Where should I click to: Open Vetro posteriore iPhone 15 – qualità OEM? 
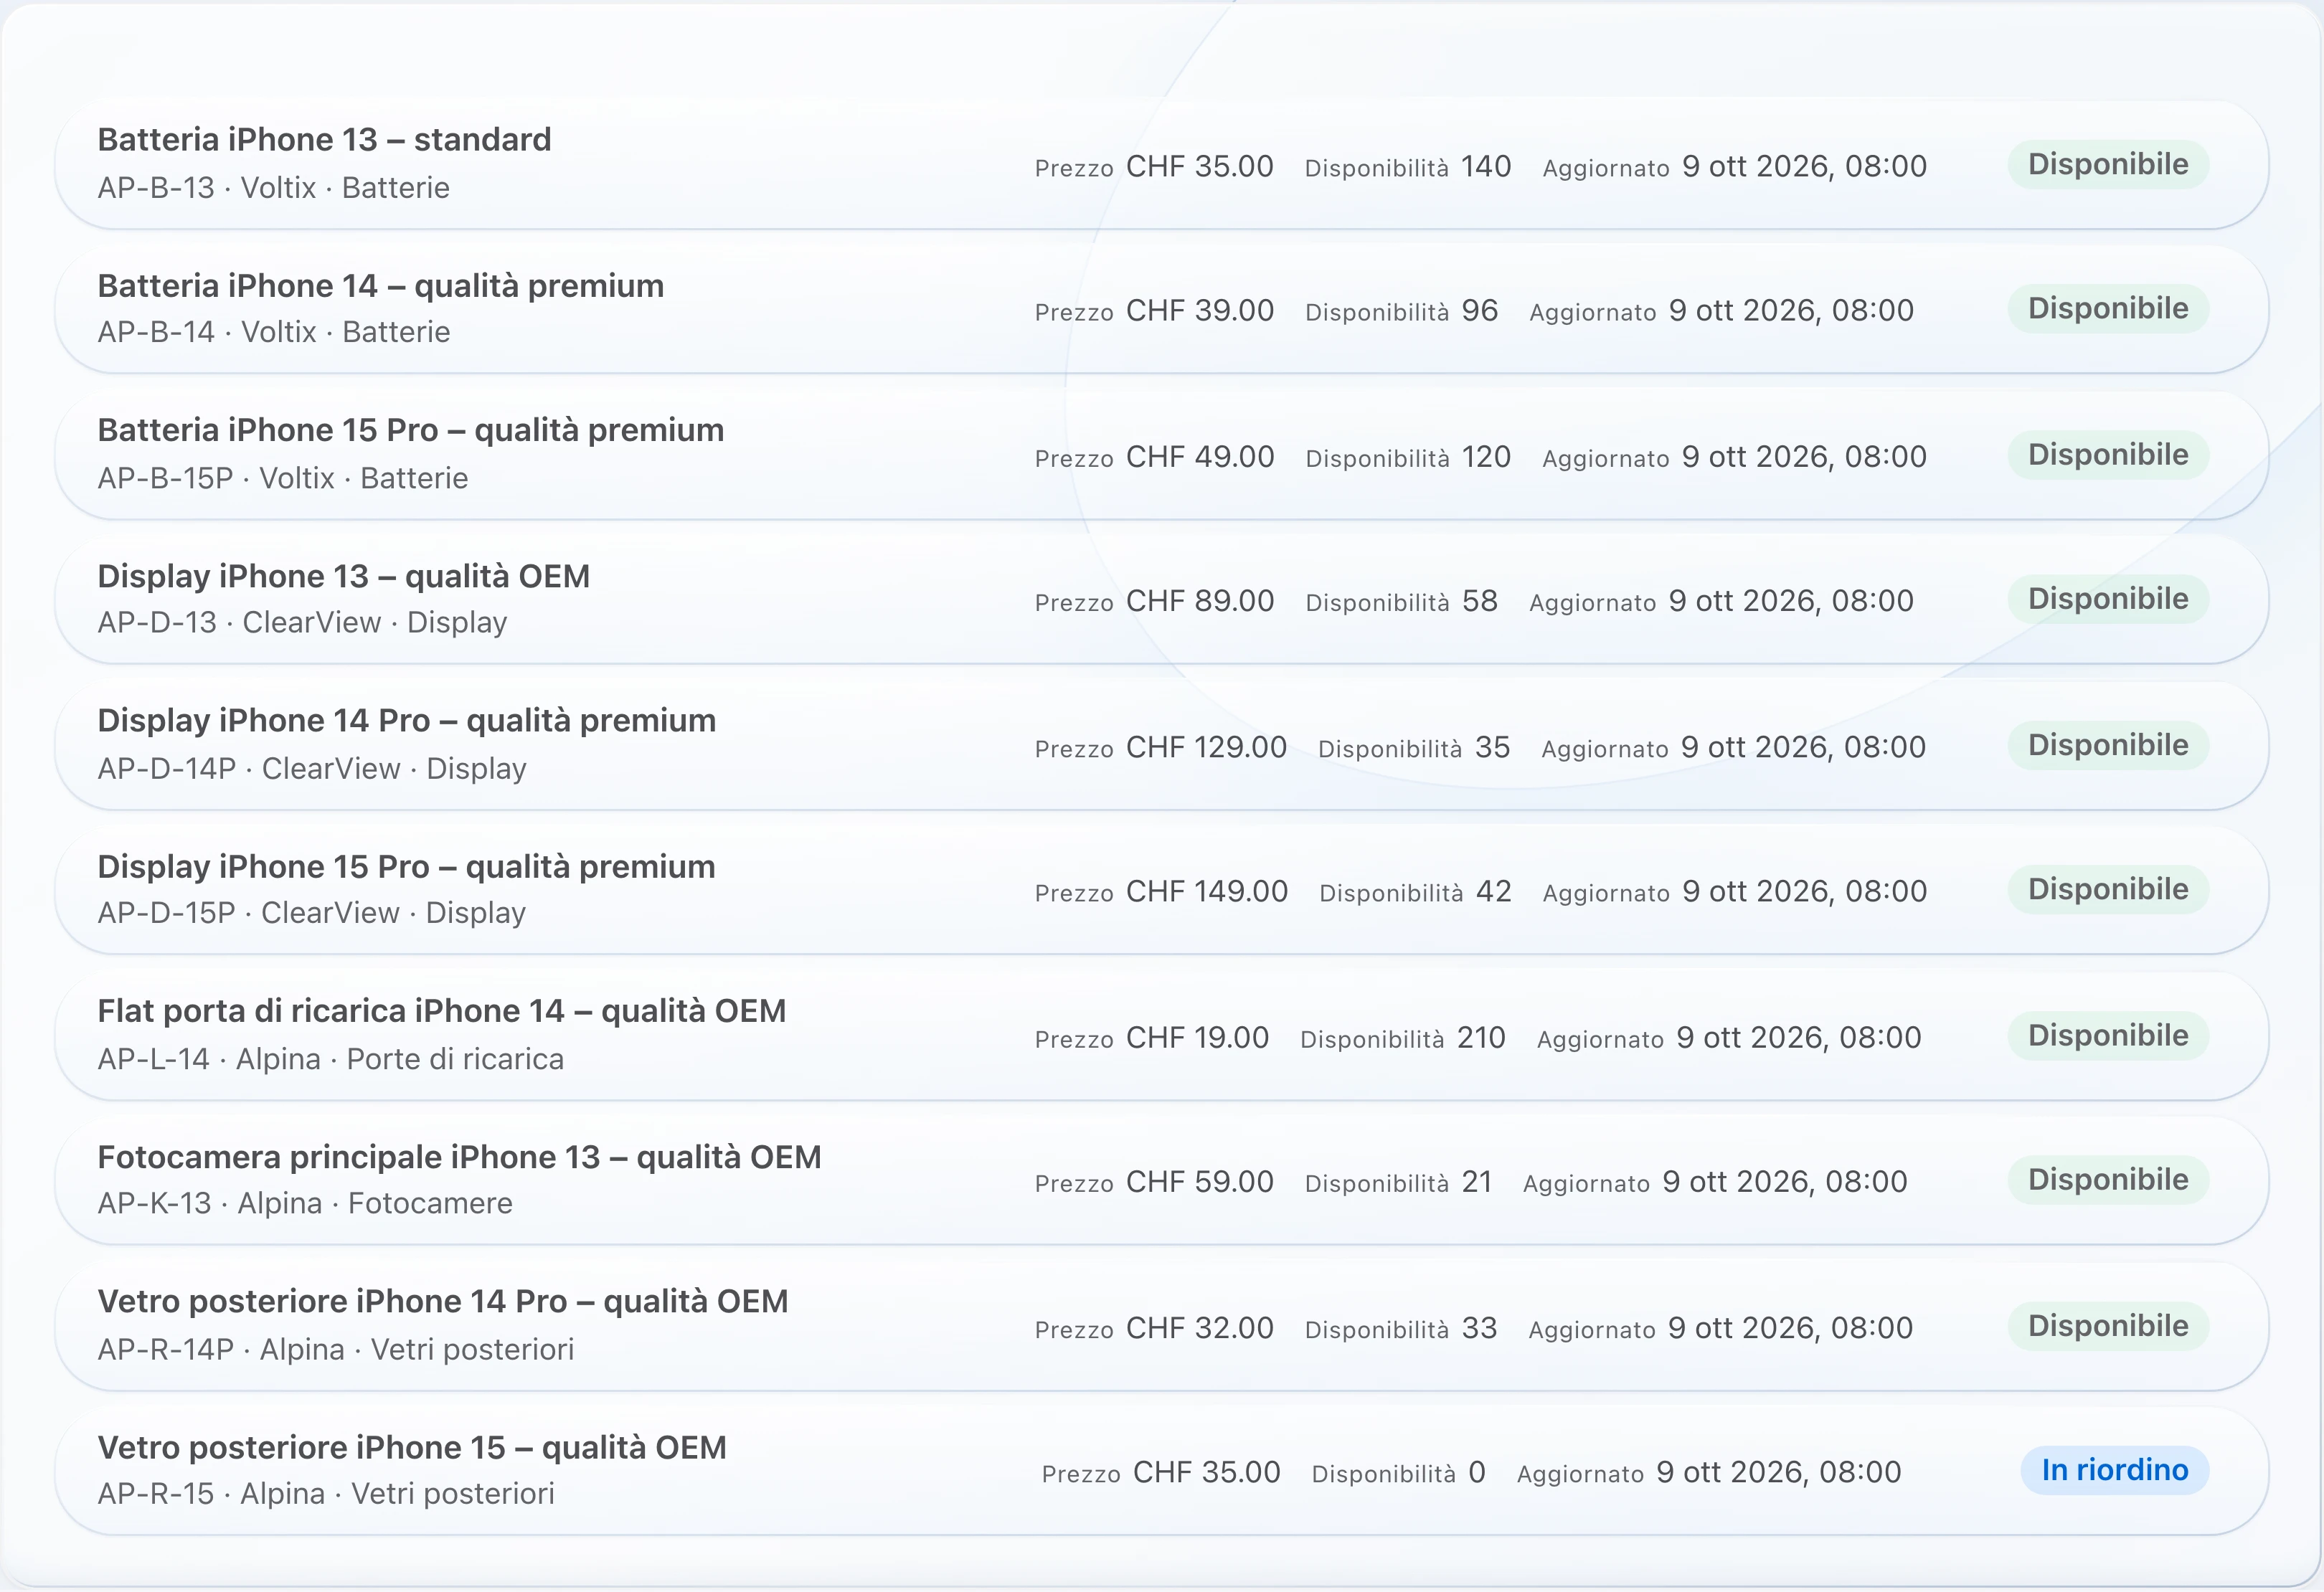(x=411, y=1447)
